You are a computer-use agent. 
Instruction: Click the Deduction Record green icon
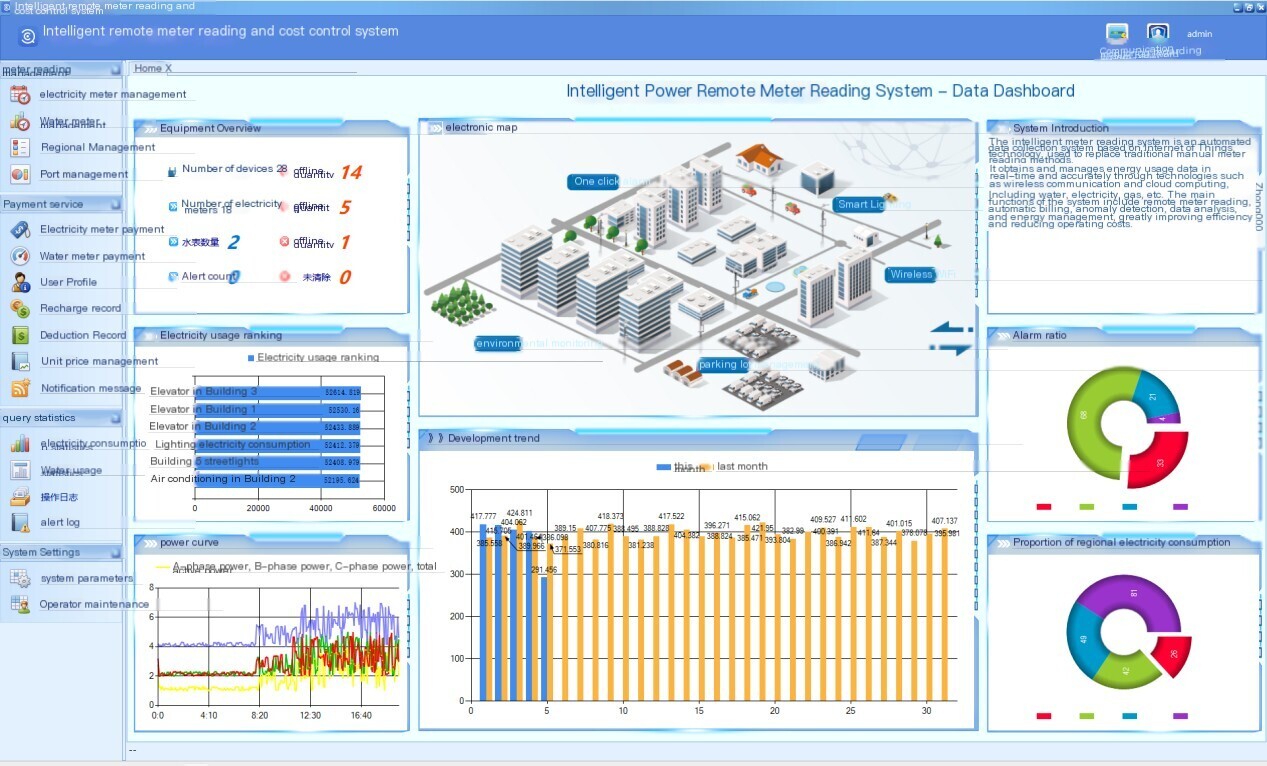[x=20, y=335]
